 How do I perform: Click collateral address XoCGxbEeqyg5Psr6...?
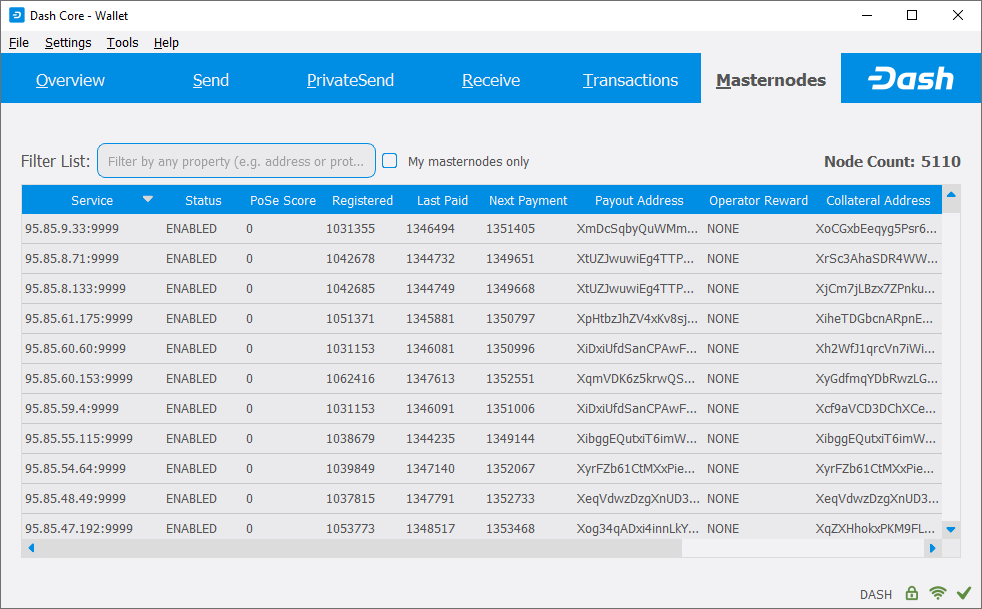[876, 229]
